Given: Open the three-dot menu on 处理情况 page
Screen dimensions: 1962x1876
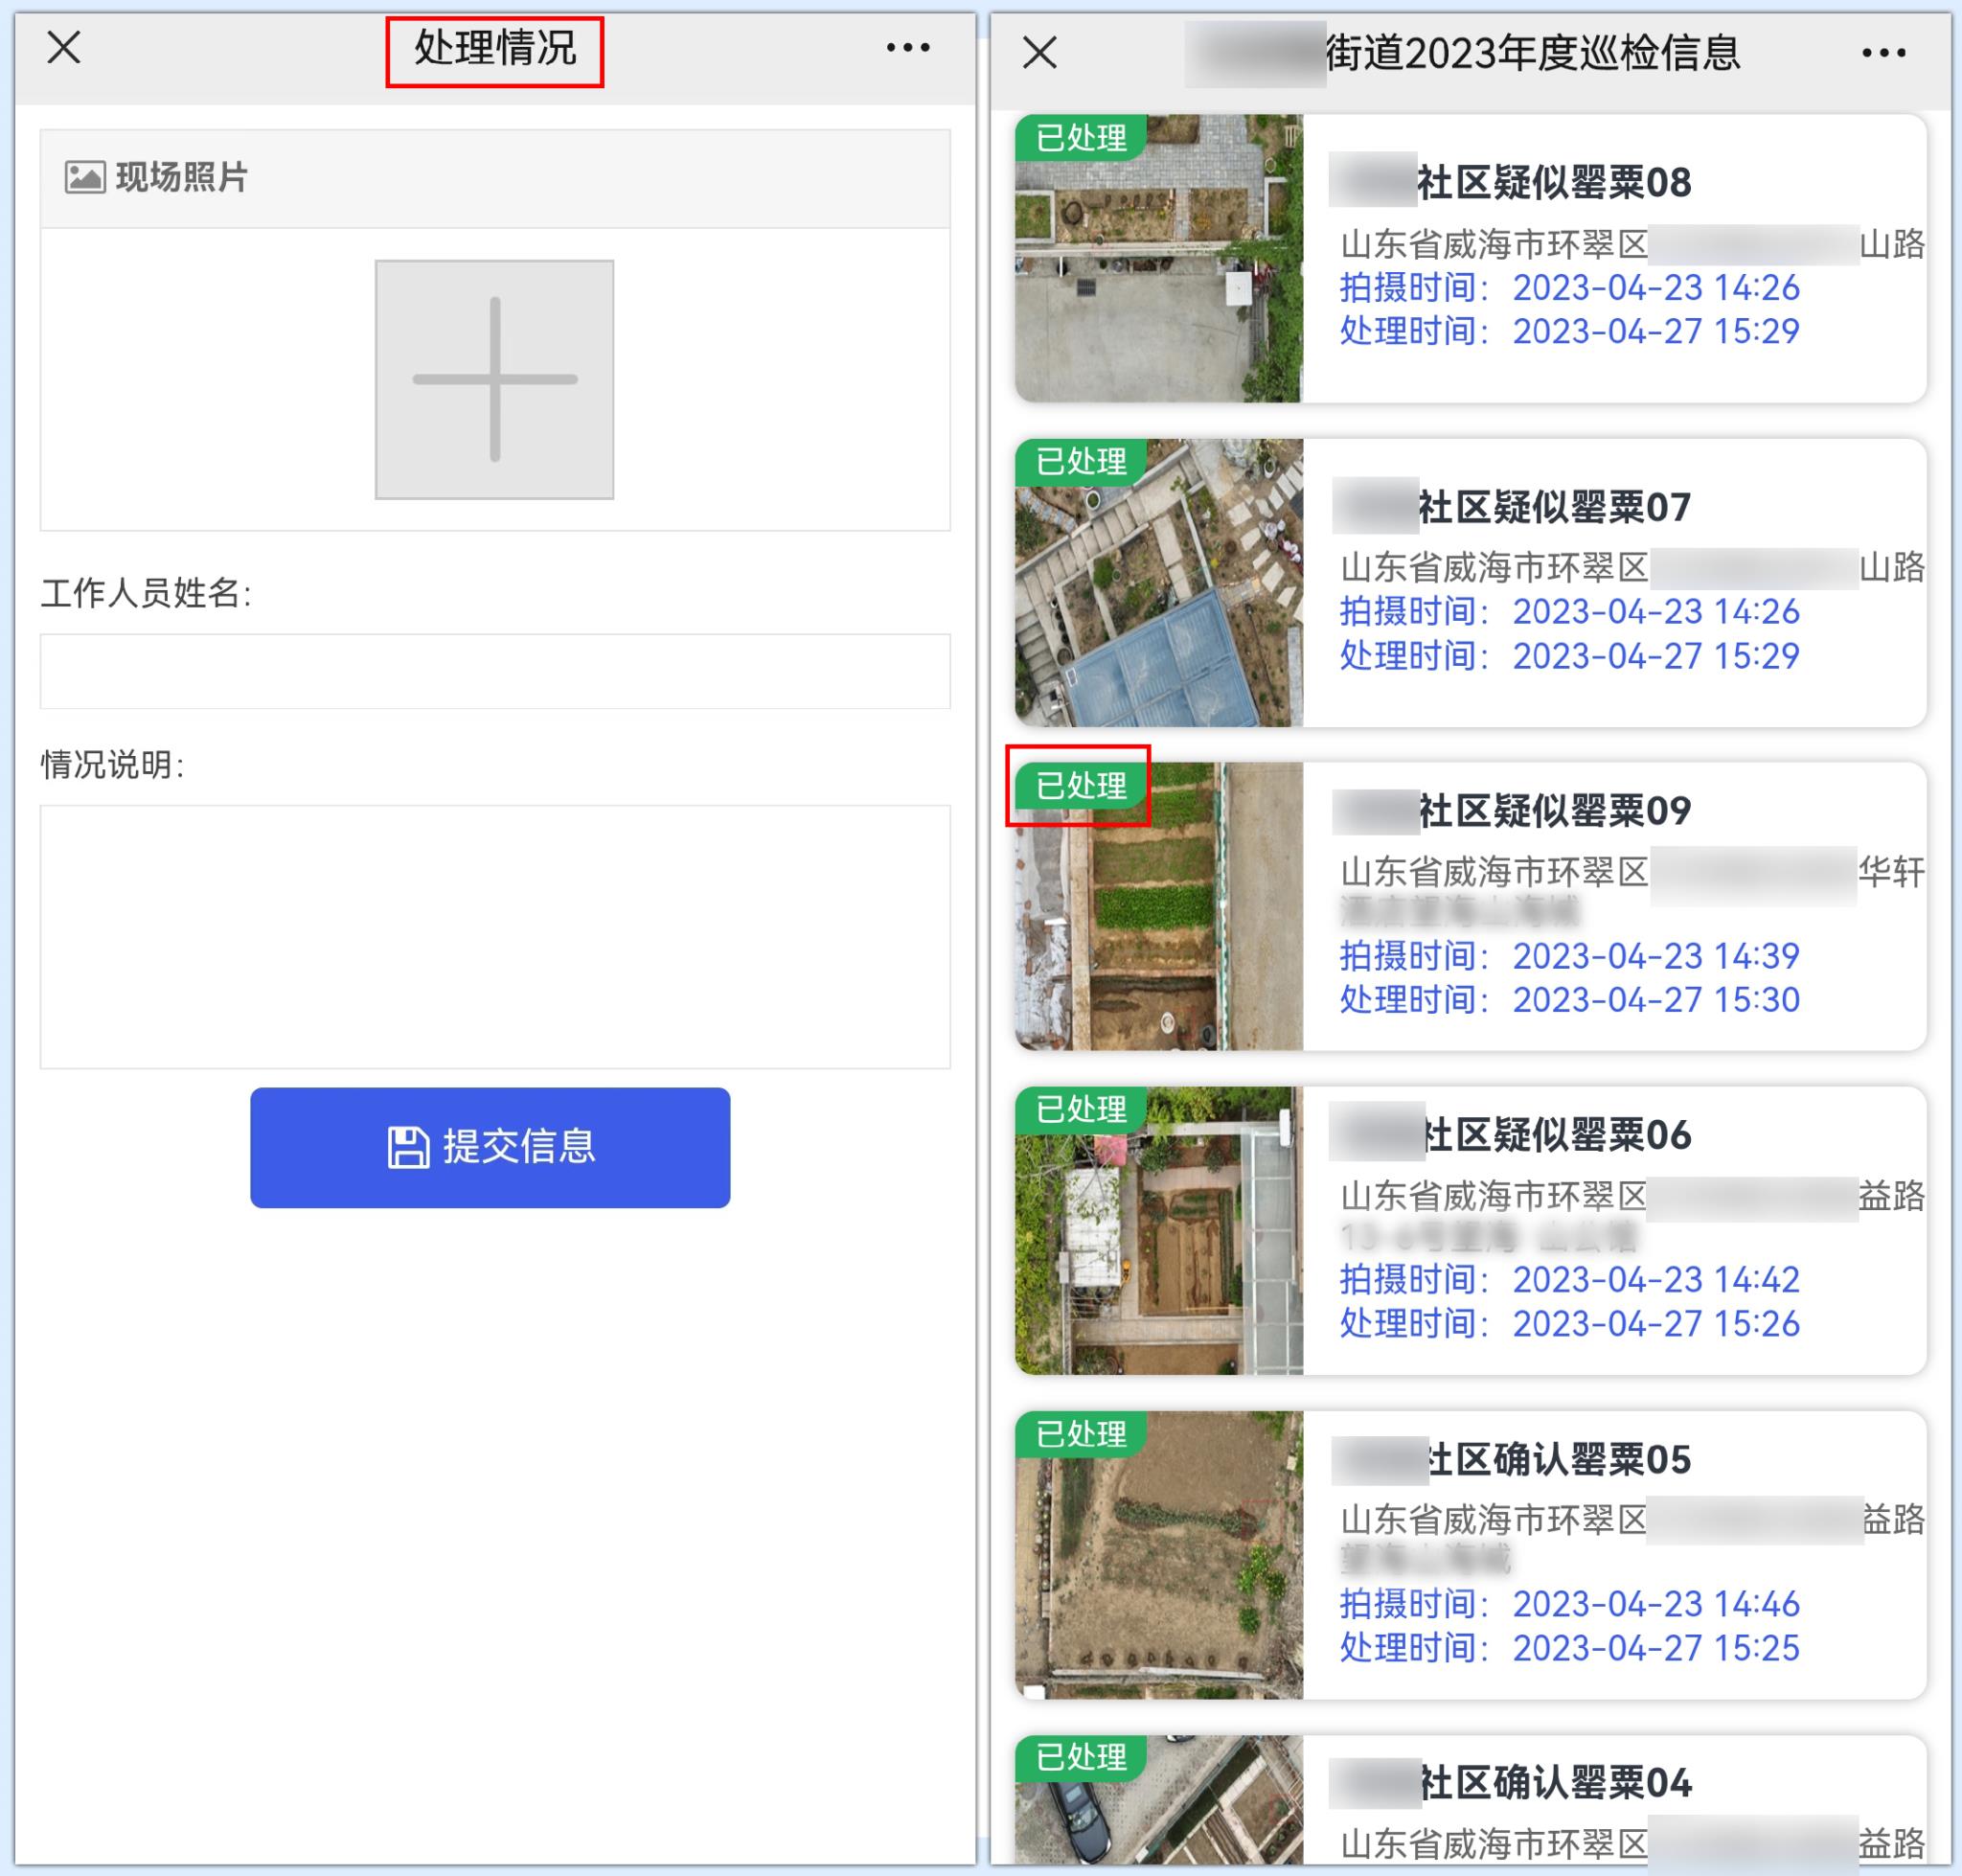Looking at the screenshot, I should pyautogui.click(x=907, y=47).
